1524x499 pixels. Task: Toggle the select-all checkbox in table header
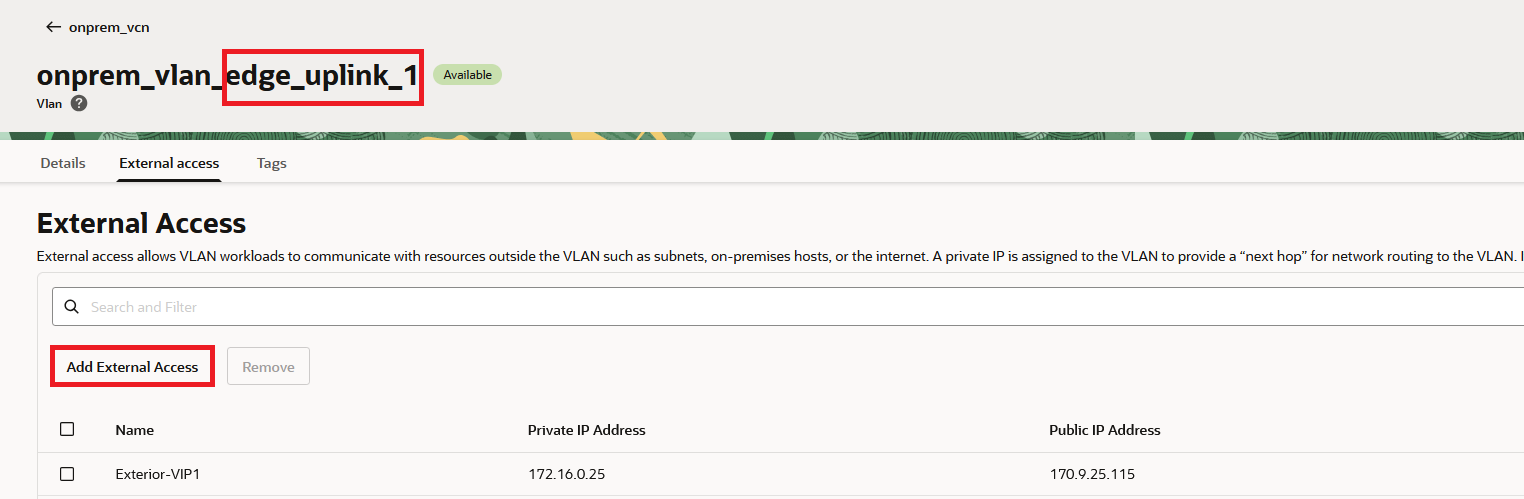click(67, 429)
